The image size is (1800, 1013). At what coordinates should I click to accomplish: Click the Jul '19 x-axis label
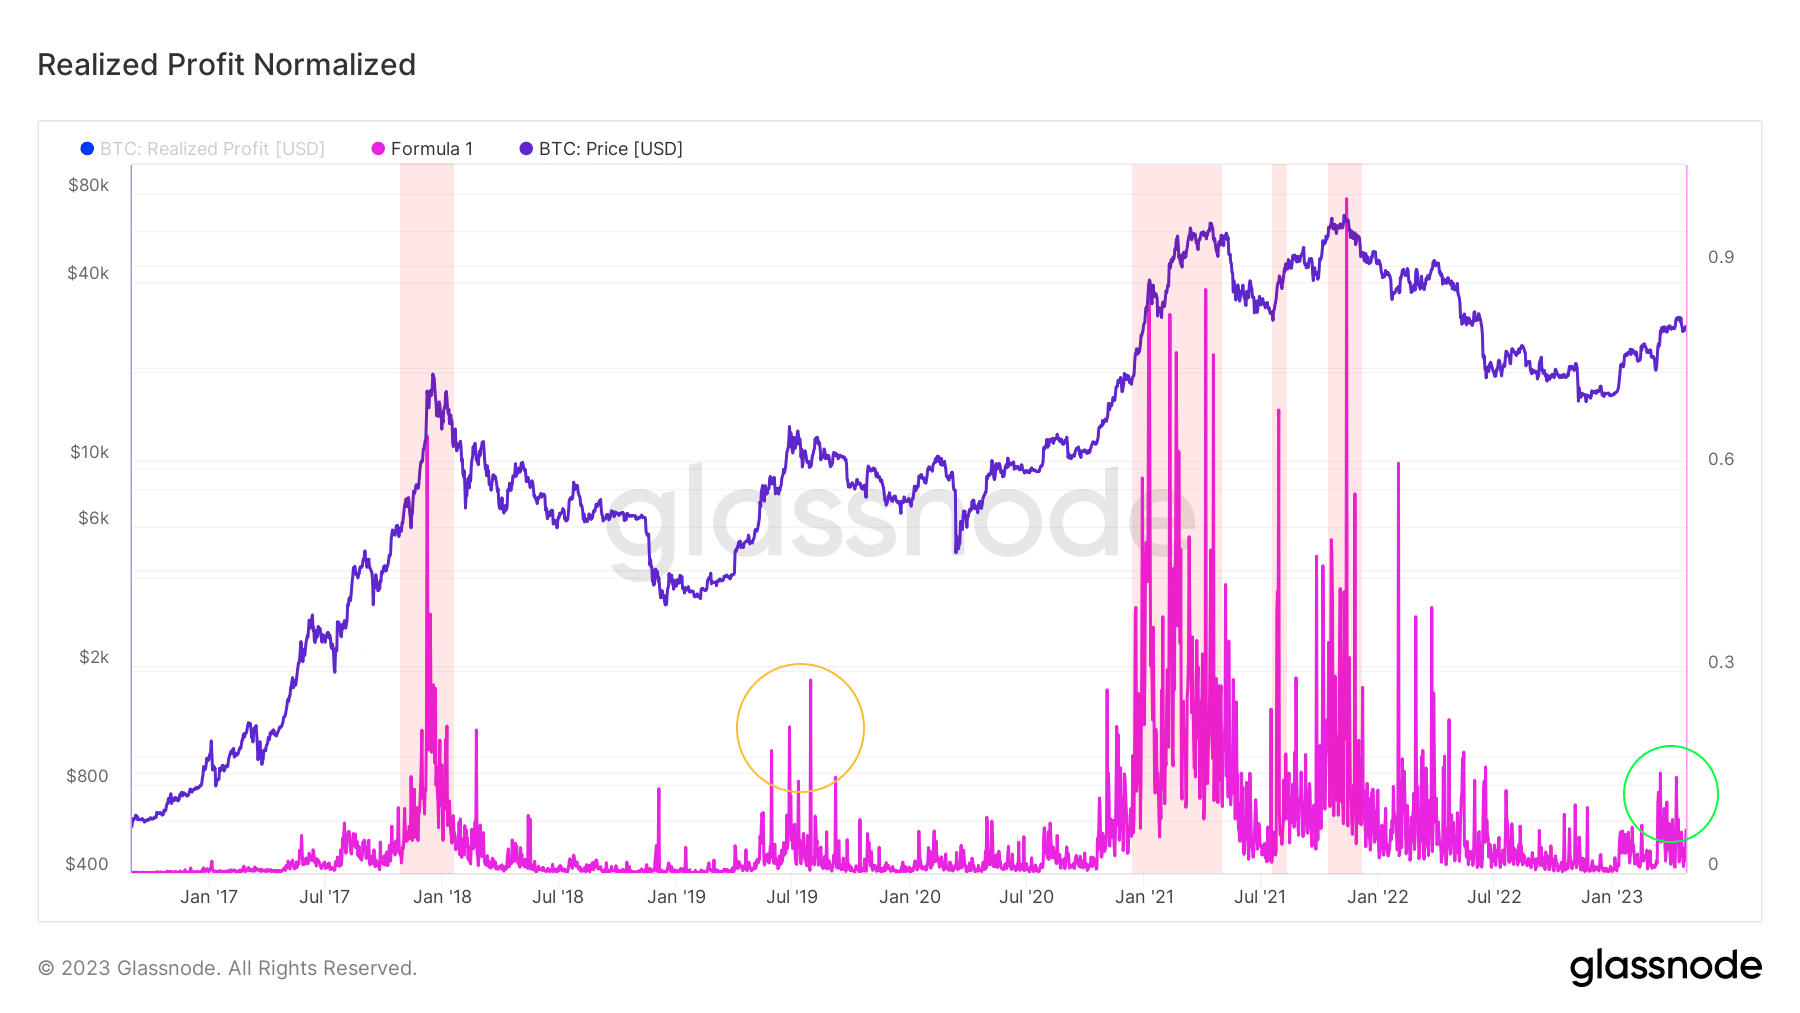792,897
